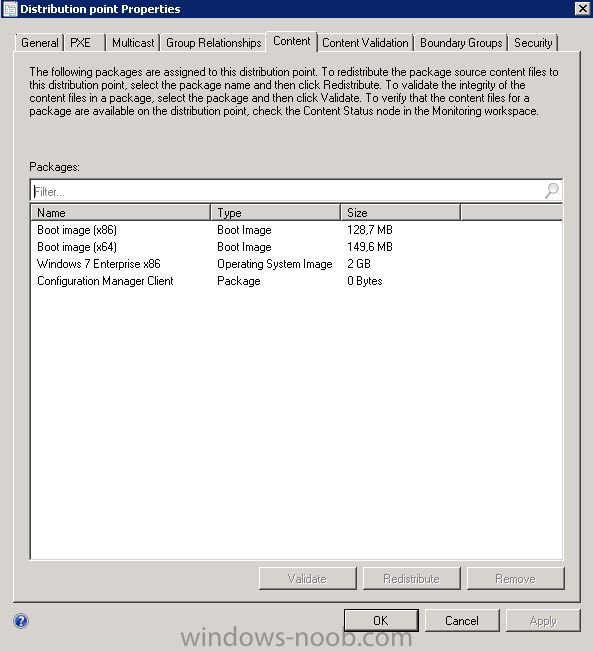Click the 0 Bytes size value
593x652 pixels.
(x=365, y=281)
